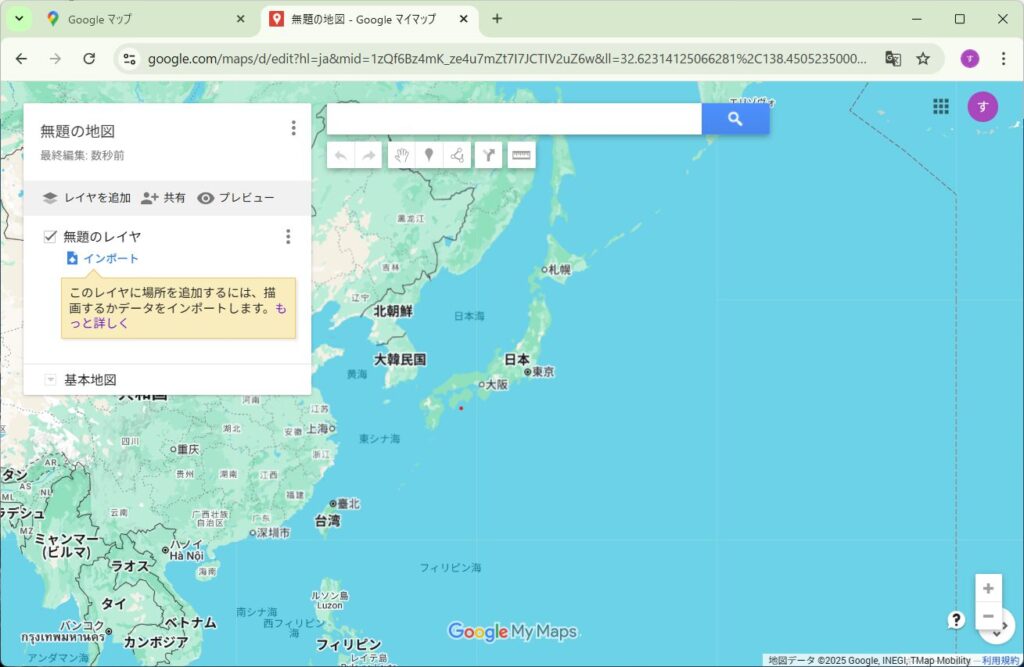Screen dimensions: 1024x667
Task: Click the 大阪 label on the map
Action: pos(496,384)
